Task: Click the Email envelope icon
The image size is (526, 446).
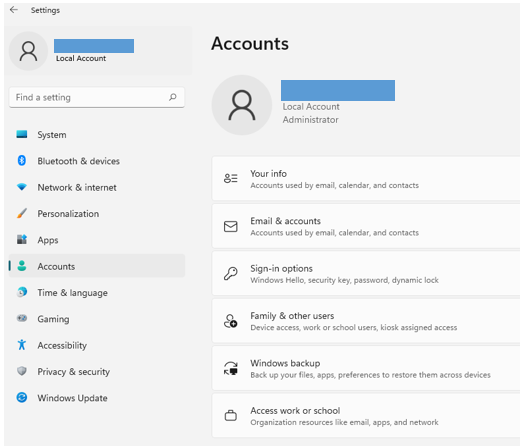Action: click(231, 227)
